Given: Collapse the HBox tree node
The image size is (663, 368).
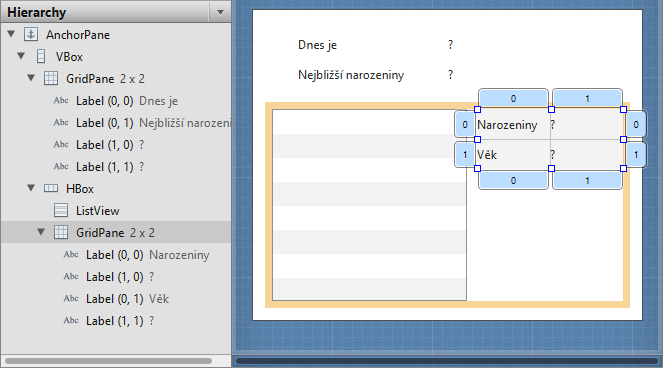Looking at the screenshot, I should coord(31,188).
